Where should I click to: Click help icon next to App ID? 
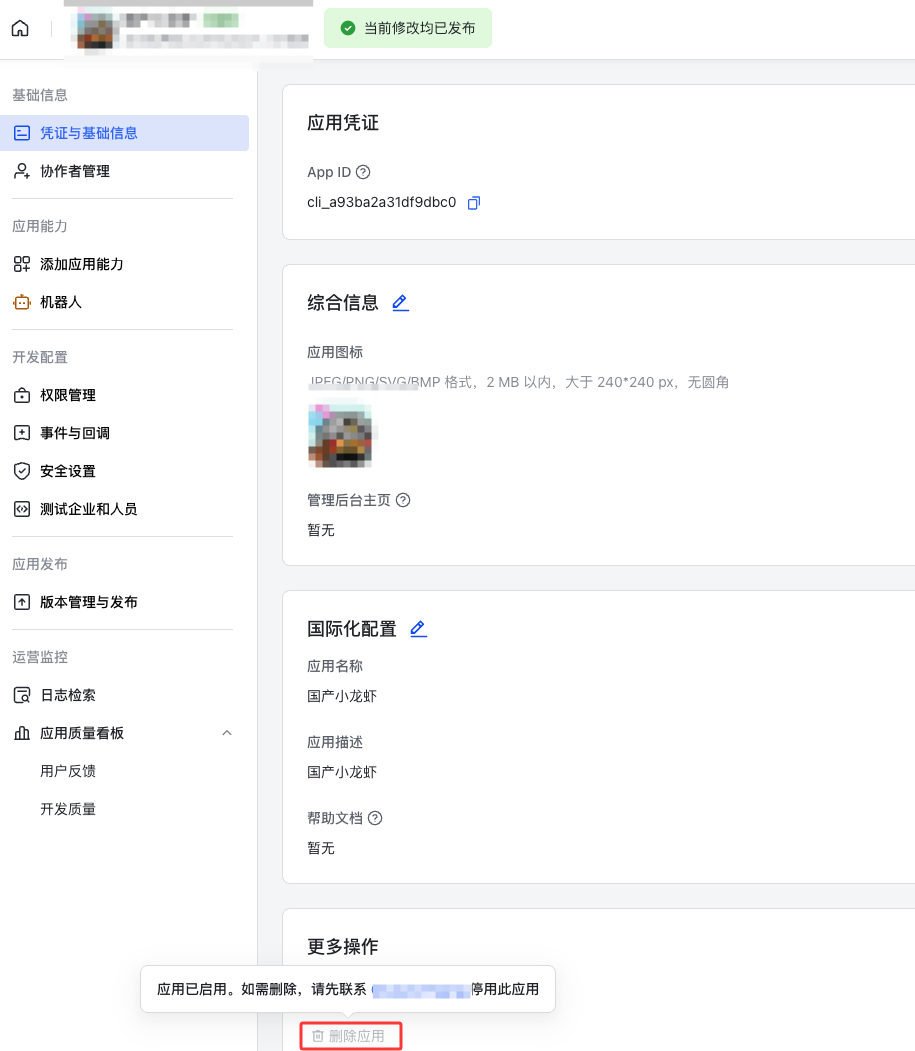pyautogui.click(x=363, y=172)
